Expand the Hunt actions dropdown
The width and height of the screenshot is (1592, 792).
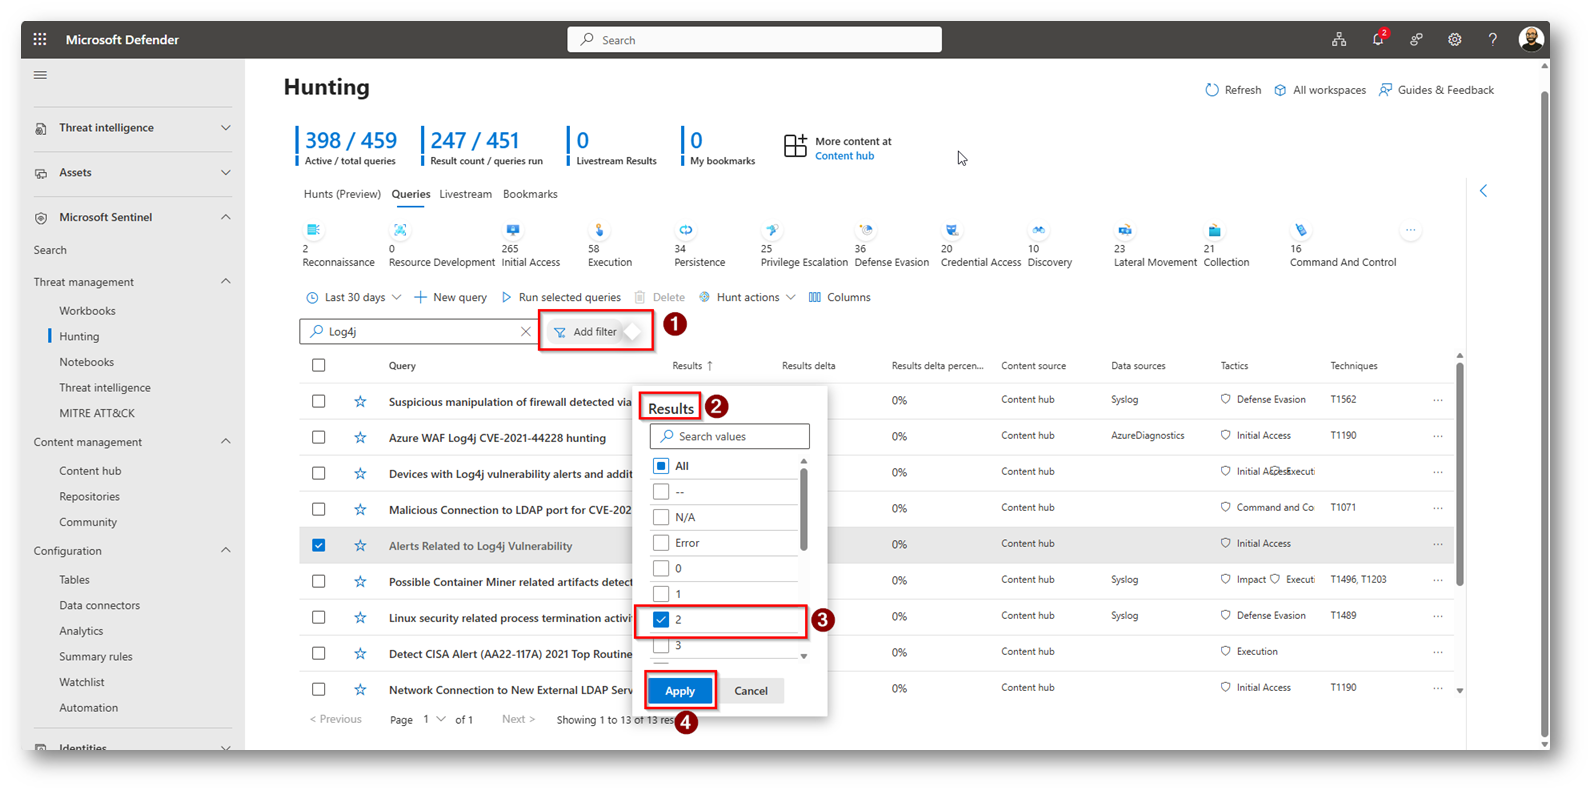point(747,298)
